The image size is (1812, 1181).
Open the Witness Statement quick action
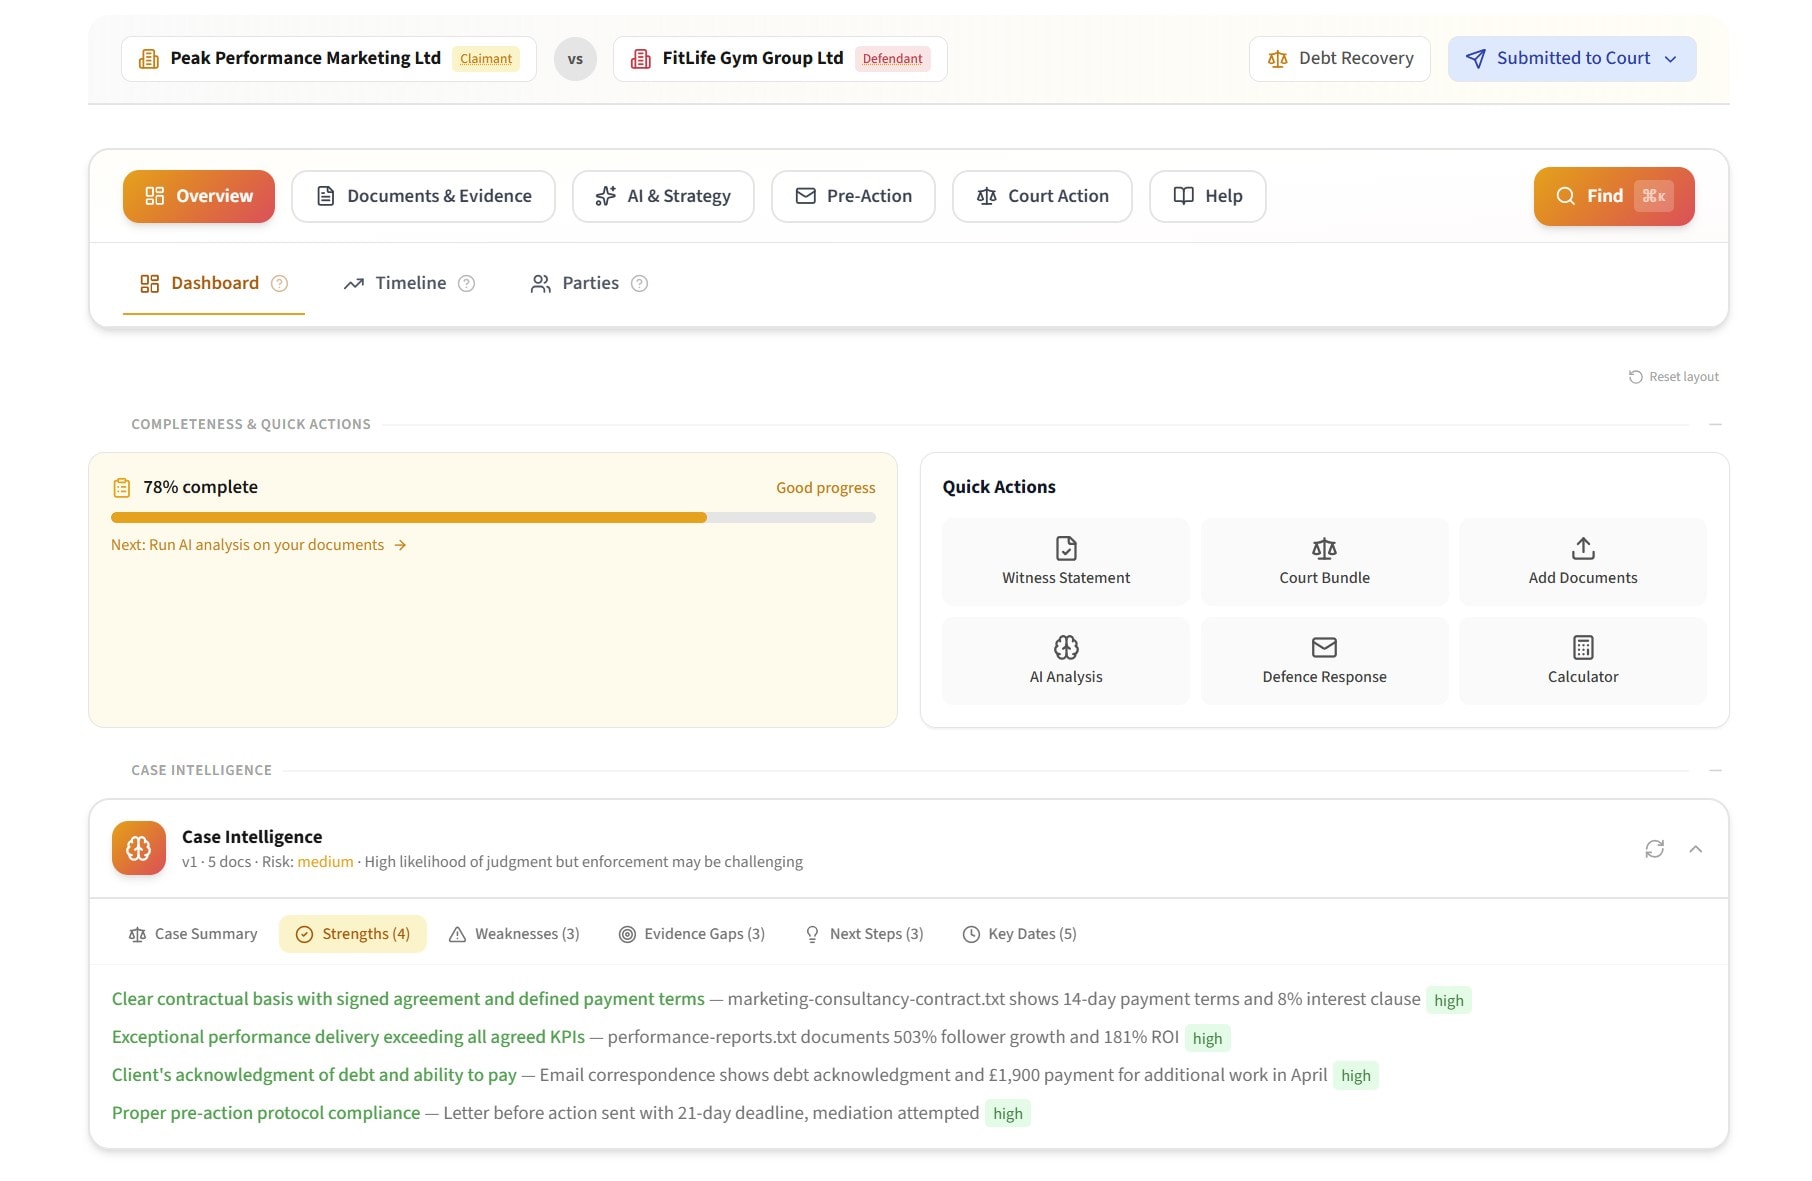pos(1065,560)
